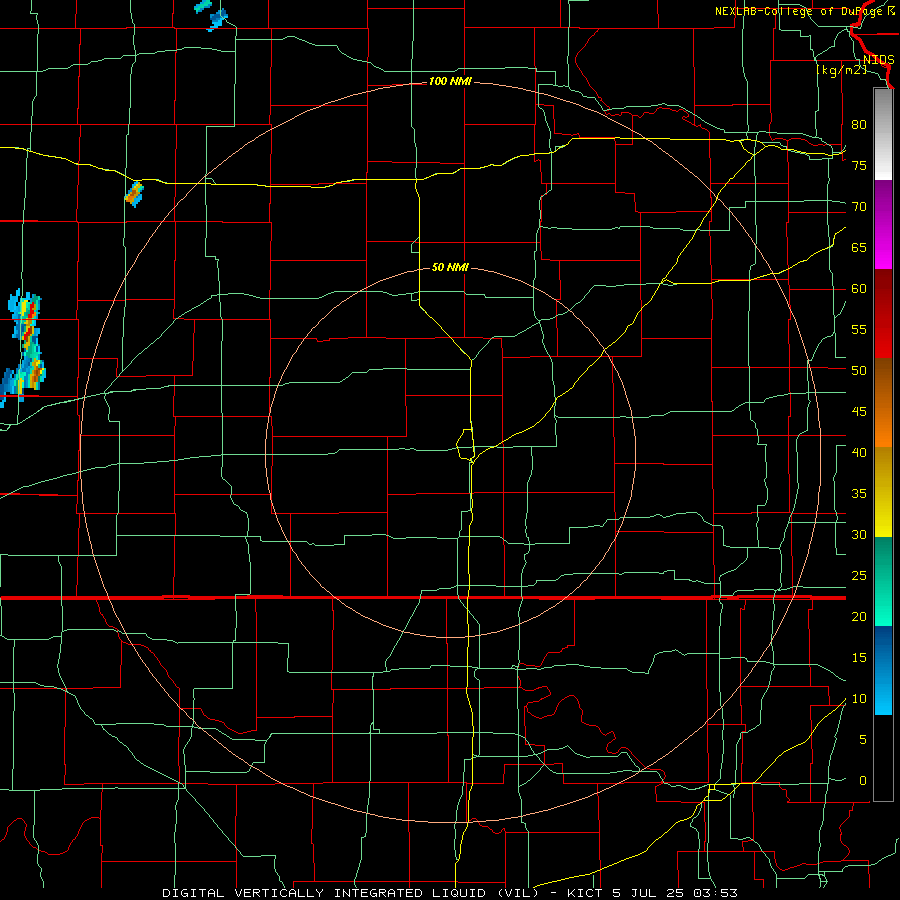Click the 03:53 timestamp in the caption
This screenshot has width=900, height=900.
(718, 893)
